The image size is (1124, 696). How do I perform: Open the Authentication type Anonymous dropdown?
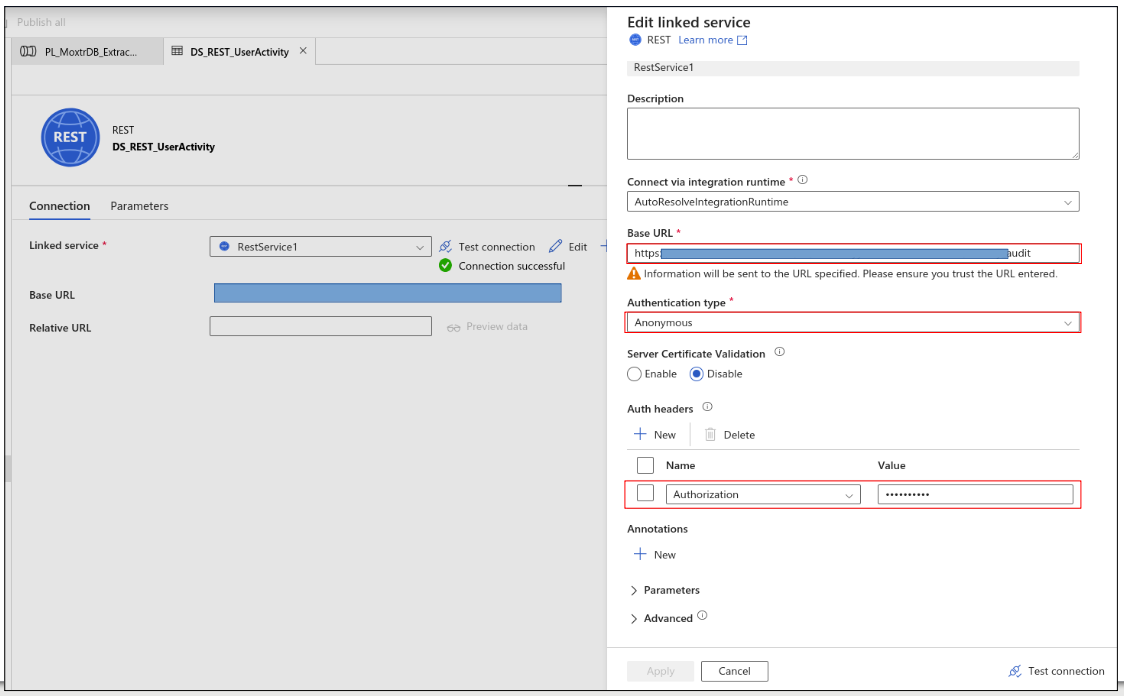point(853,323)
